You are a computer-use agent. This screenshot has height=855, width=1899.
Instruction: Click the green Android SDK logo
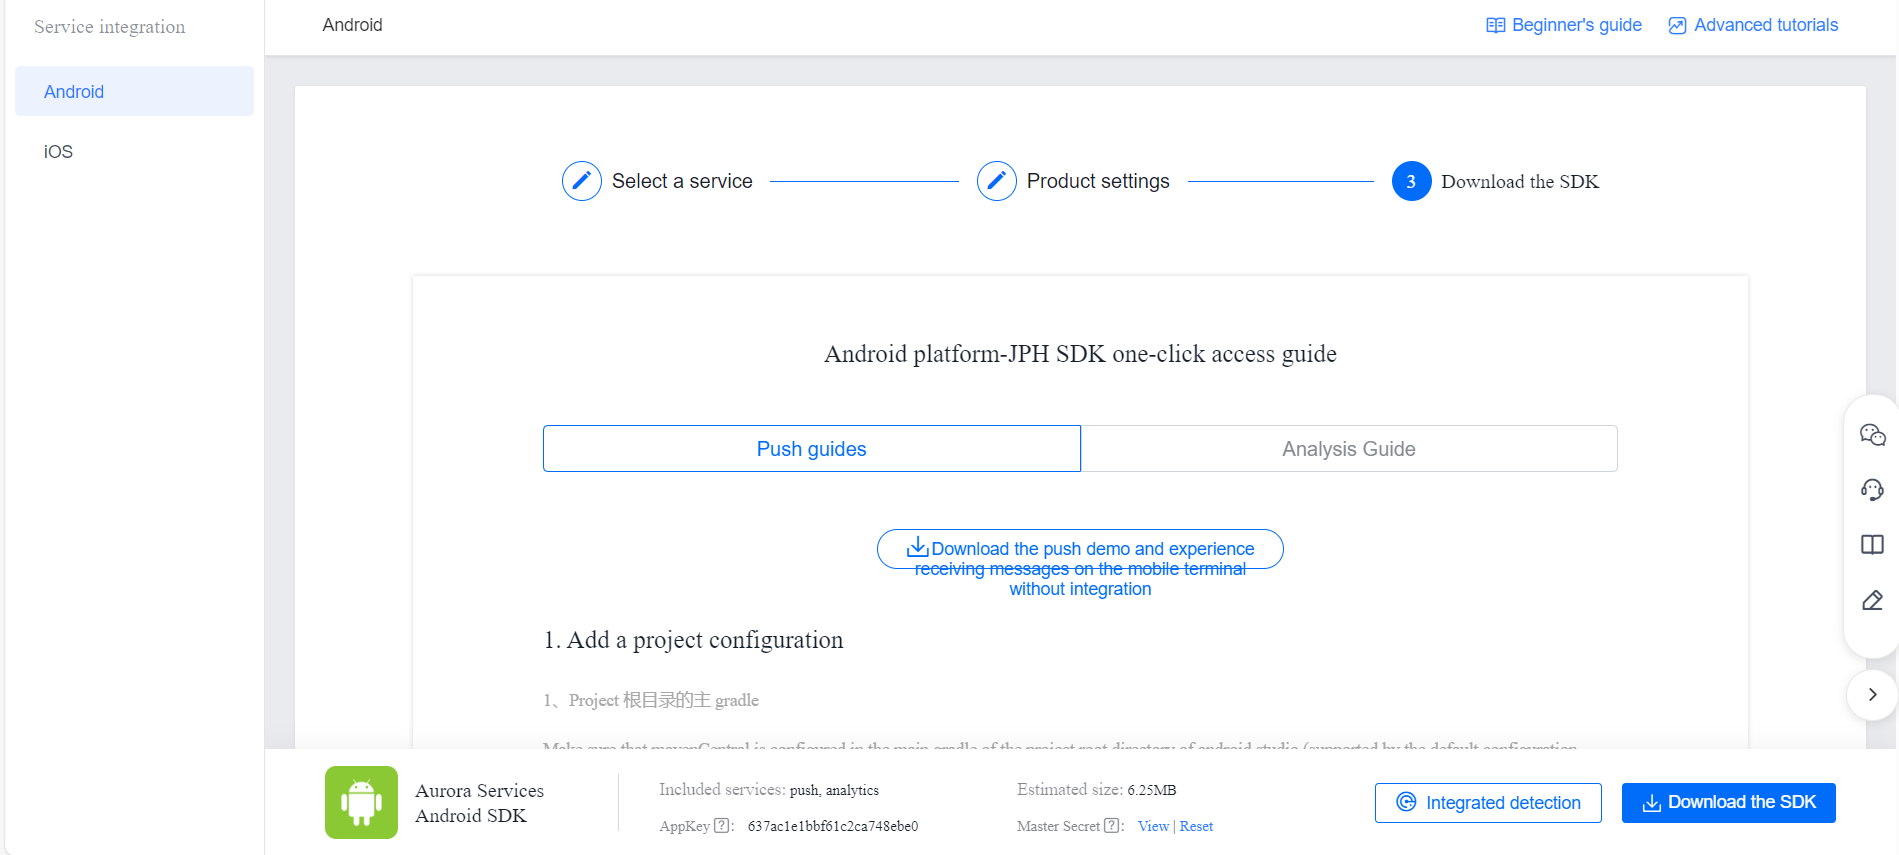click(361, 802)
